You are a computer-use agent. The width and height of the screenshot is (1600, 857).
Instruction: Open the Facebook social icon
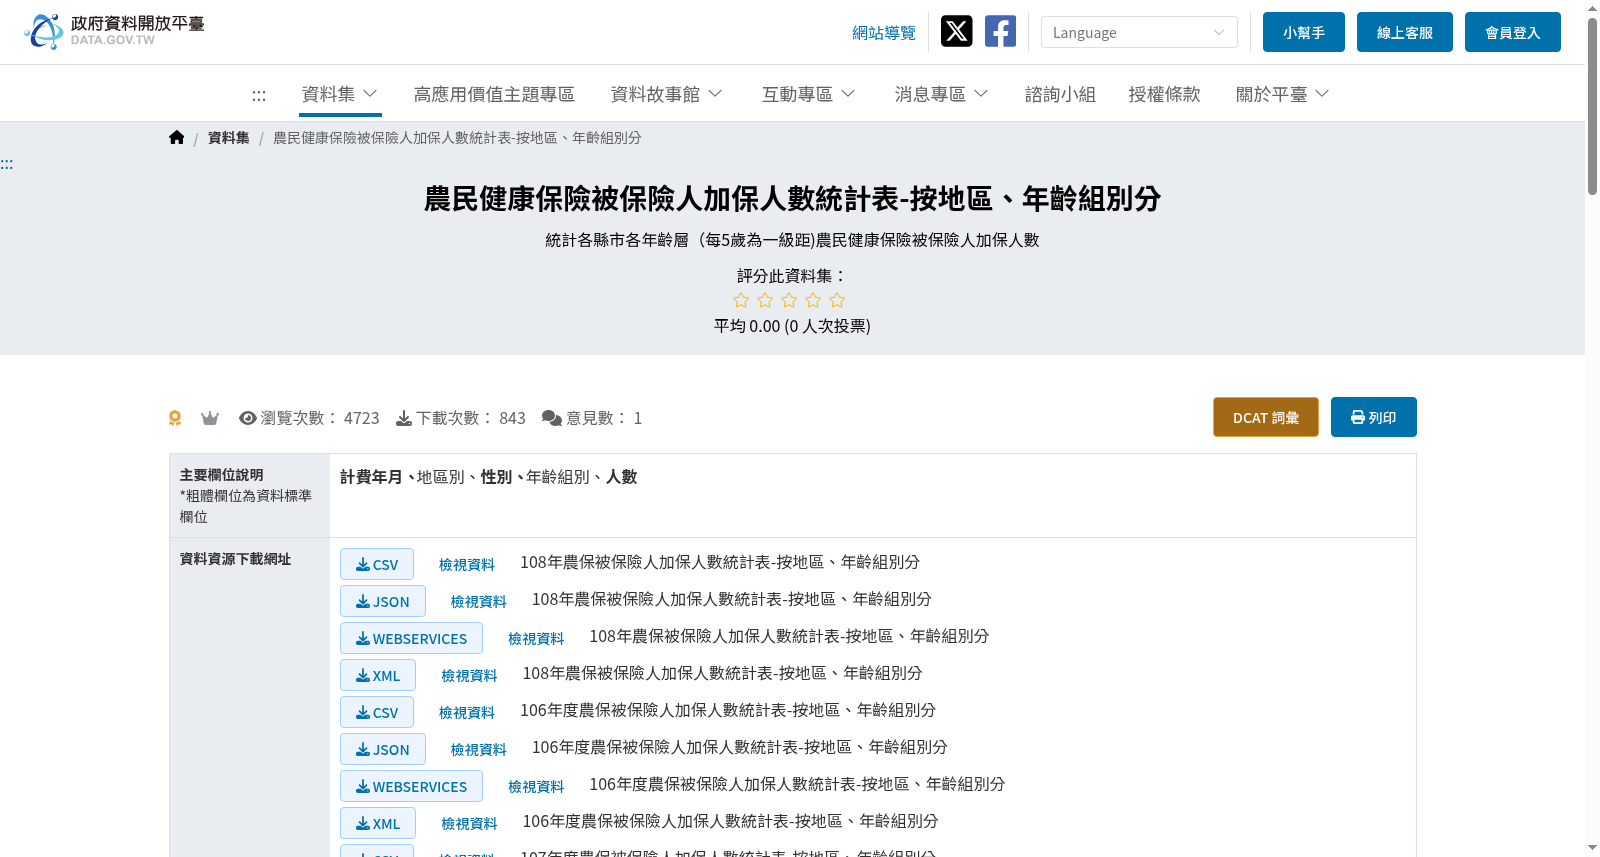pos(1000,31)
